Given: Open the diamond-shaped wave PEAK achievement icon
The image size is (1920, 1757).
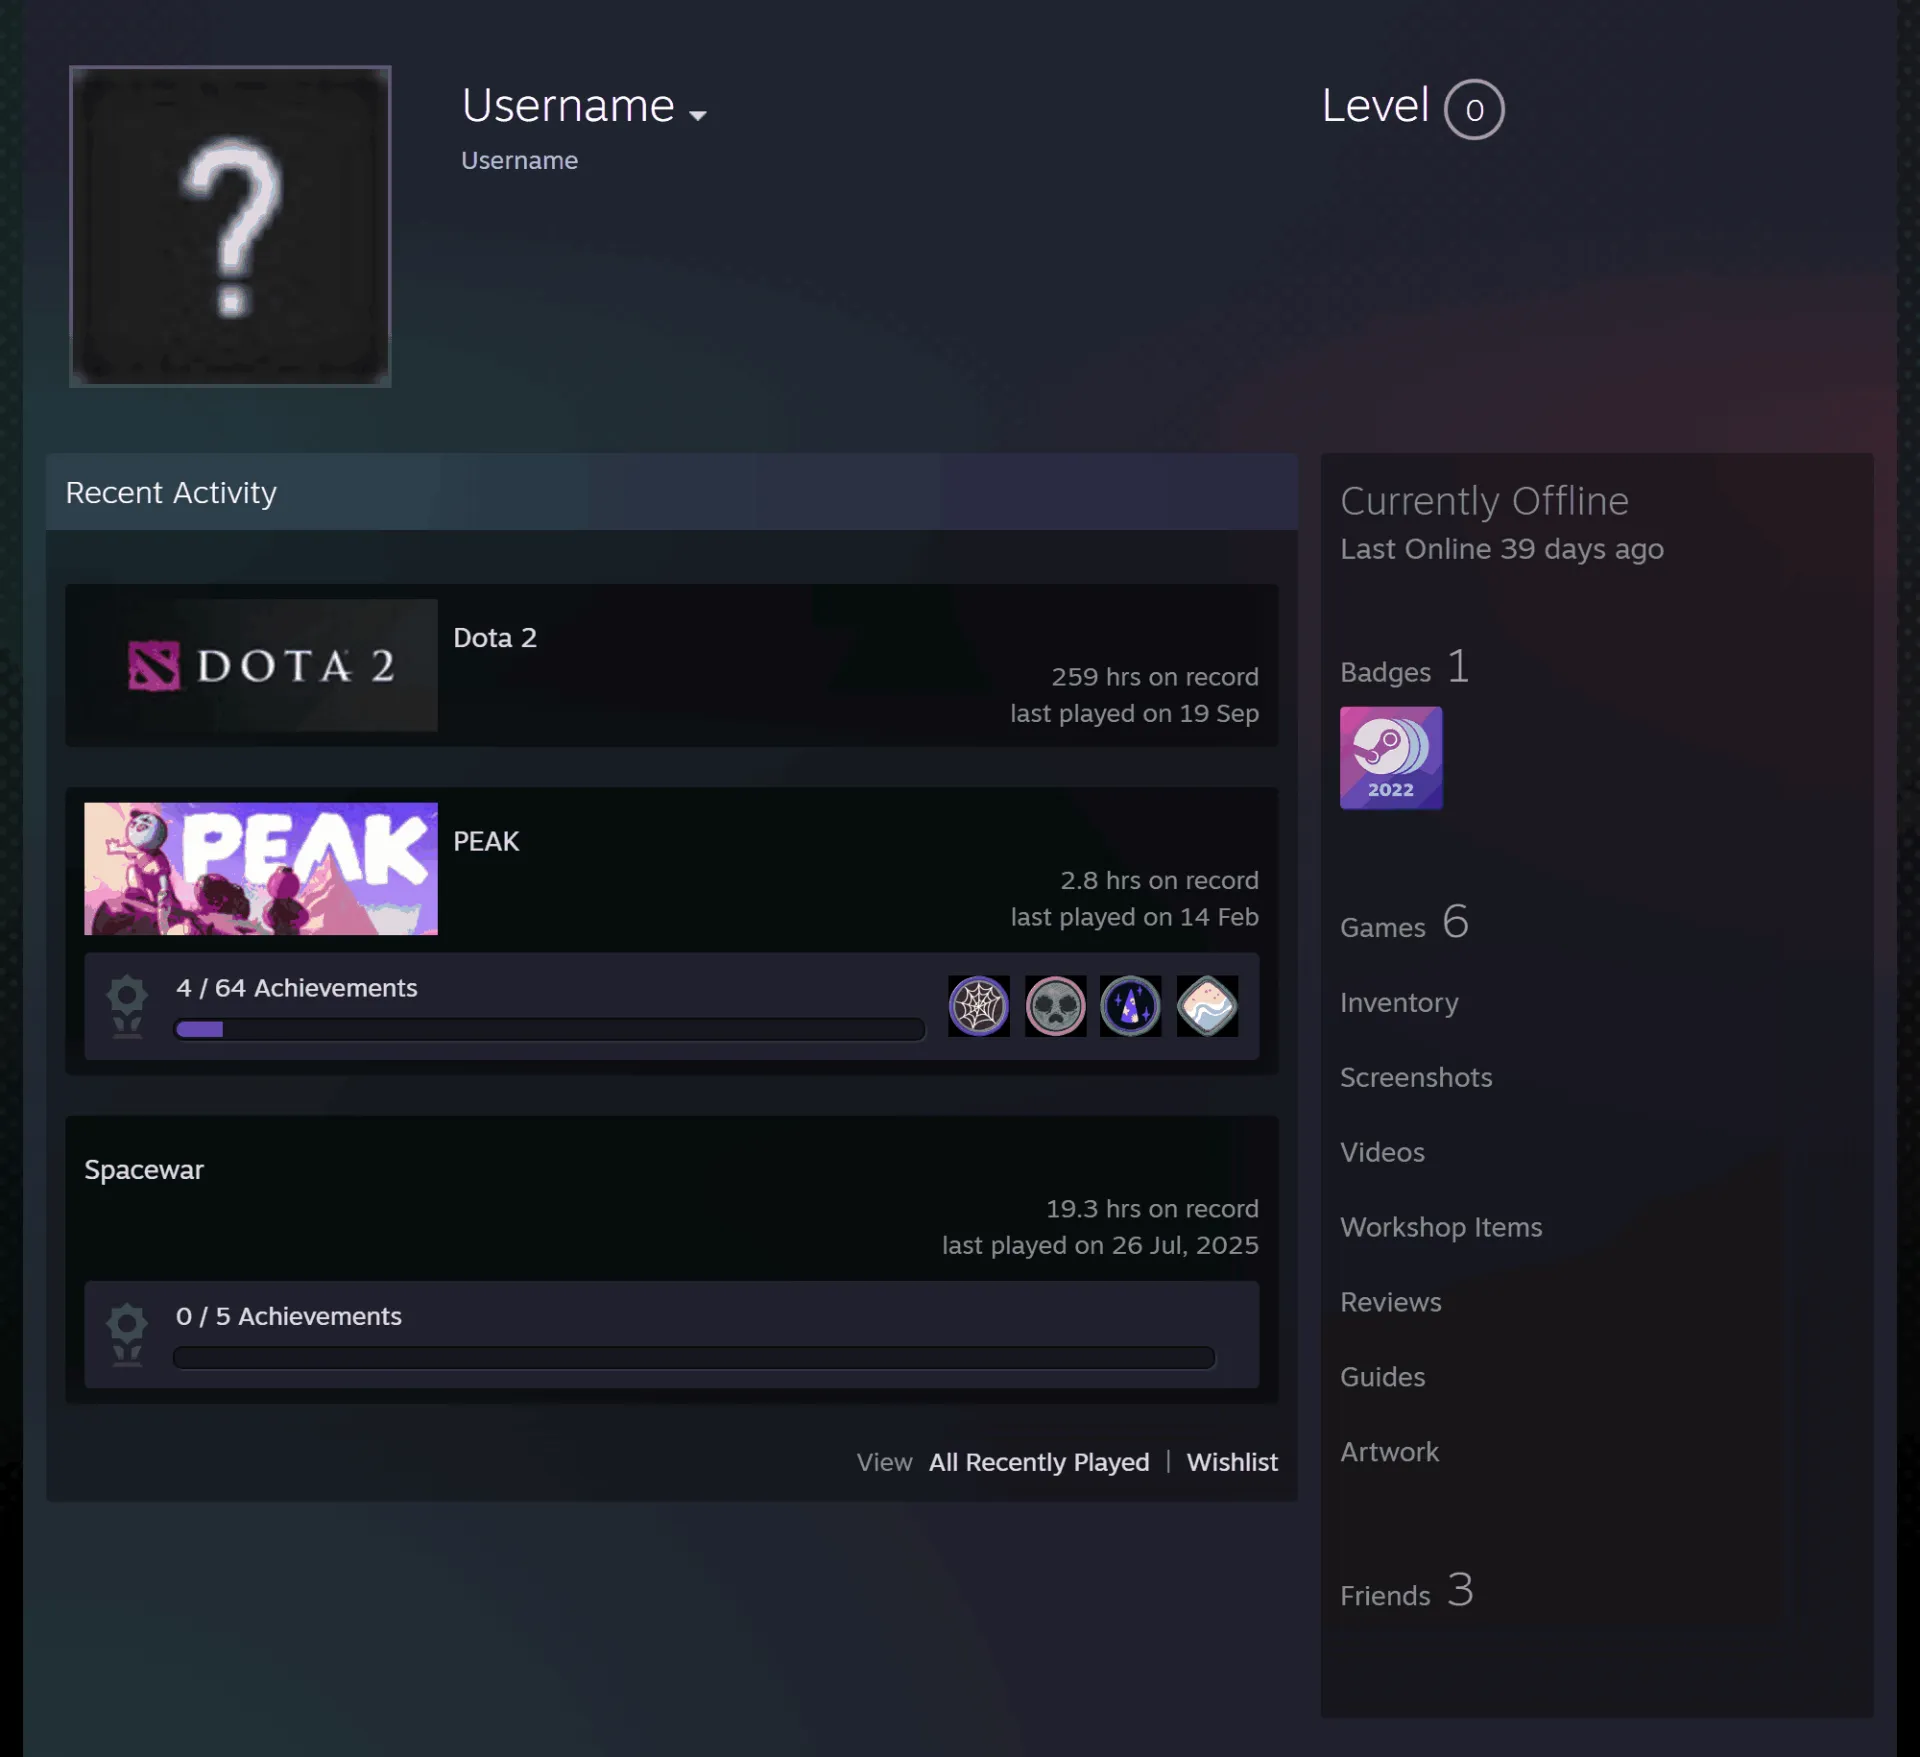Looking at the screenshot, I should click(1207, 1006).
